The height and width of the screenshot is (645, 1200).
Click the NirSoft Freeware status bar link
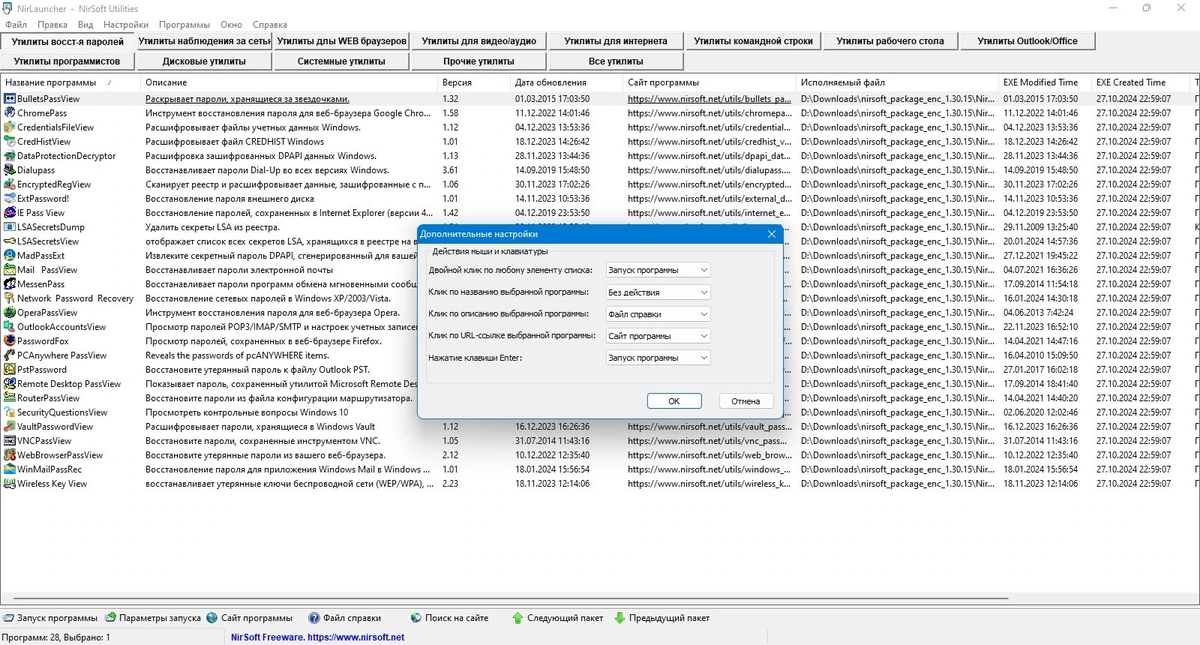[x=317, y=637]
